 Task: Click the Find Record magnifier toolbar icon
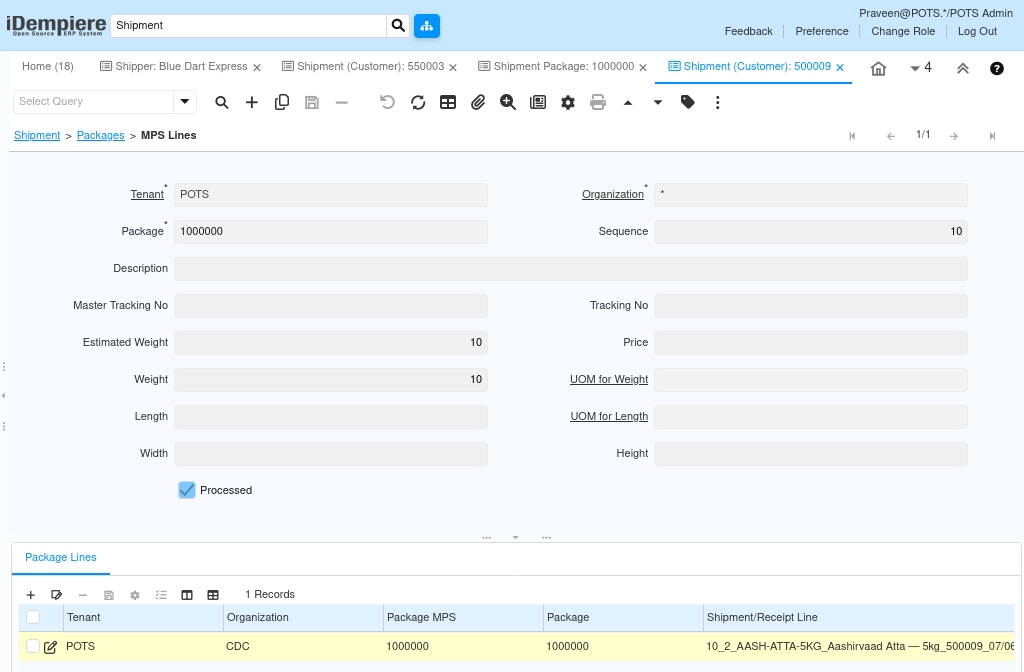coord(222,103)
